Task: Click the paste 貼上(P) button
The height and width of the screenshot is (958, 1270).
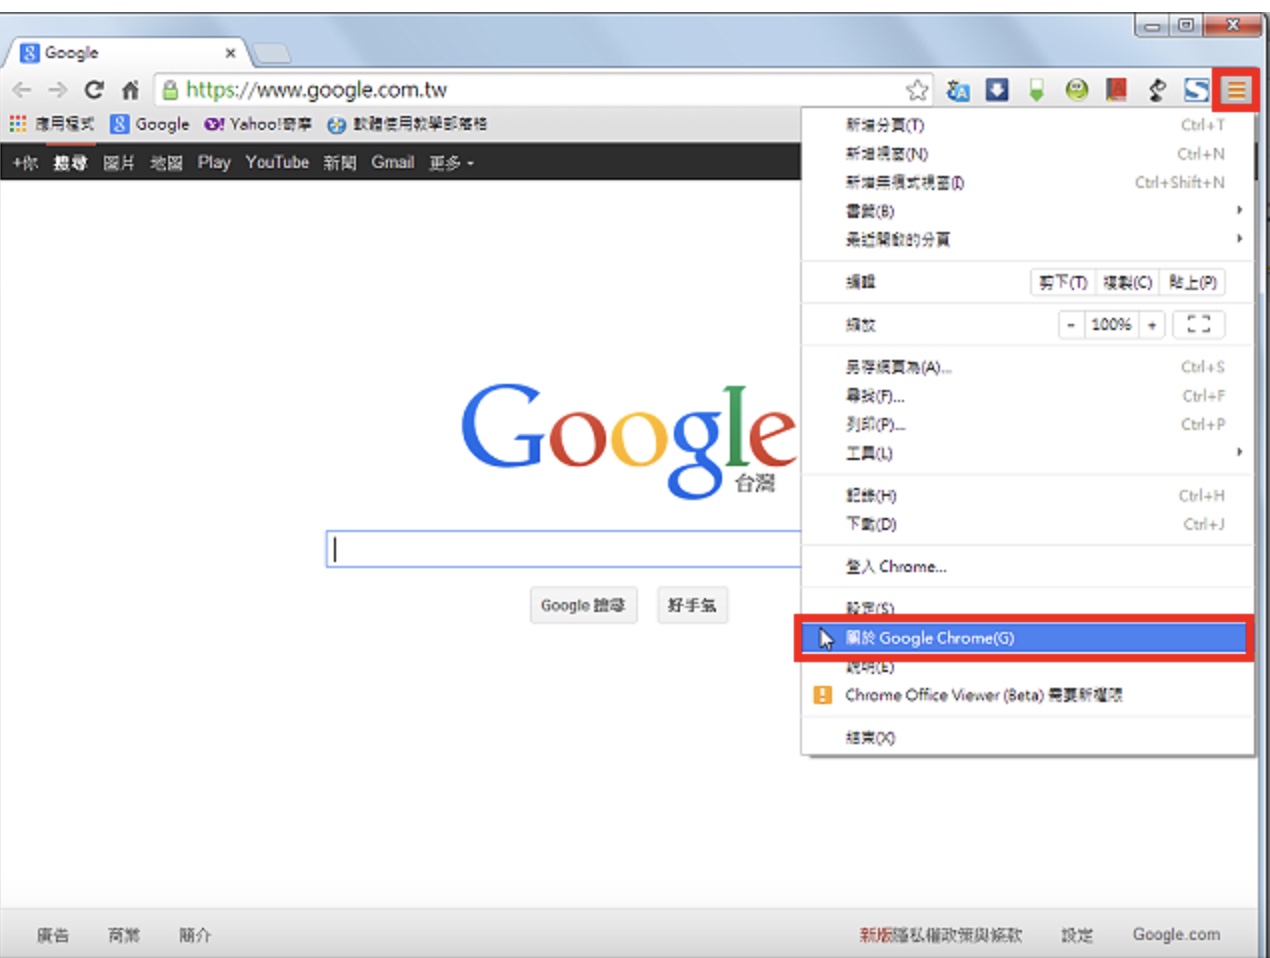Action: (x=1193, y=282)
